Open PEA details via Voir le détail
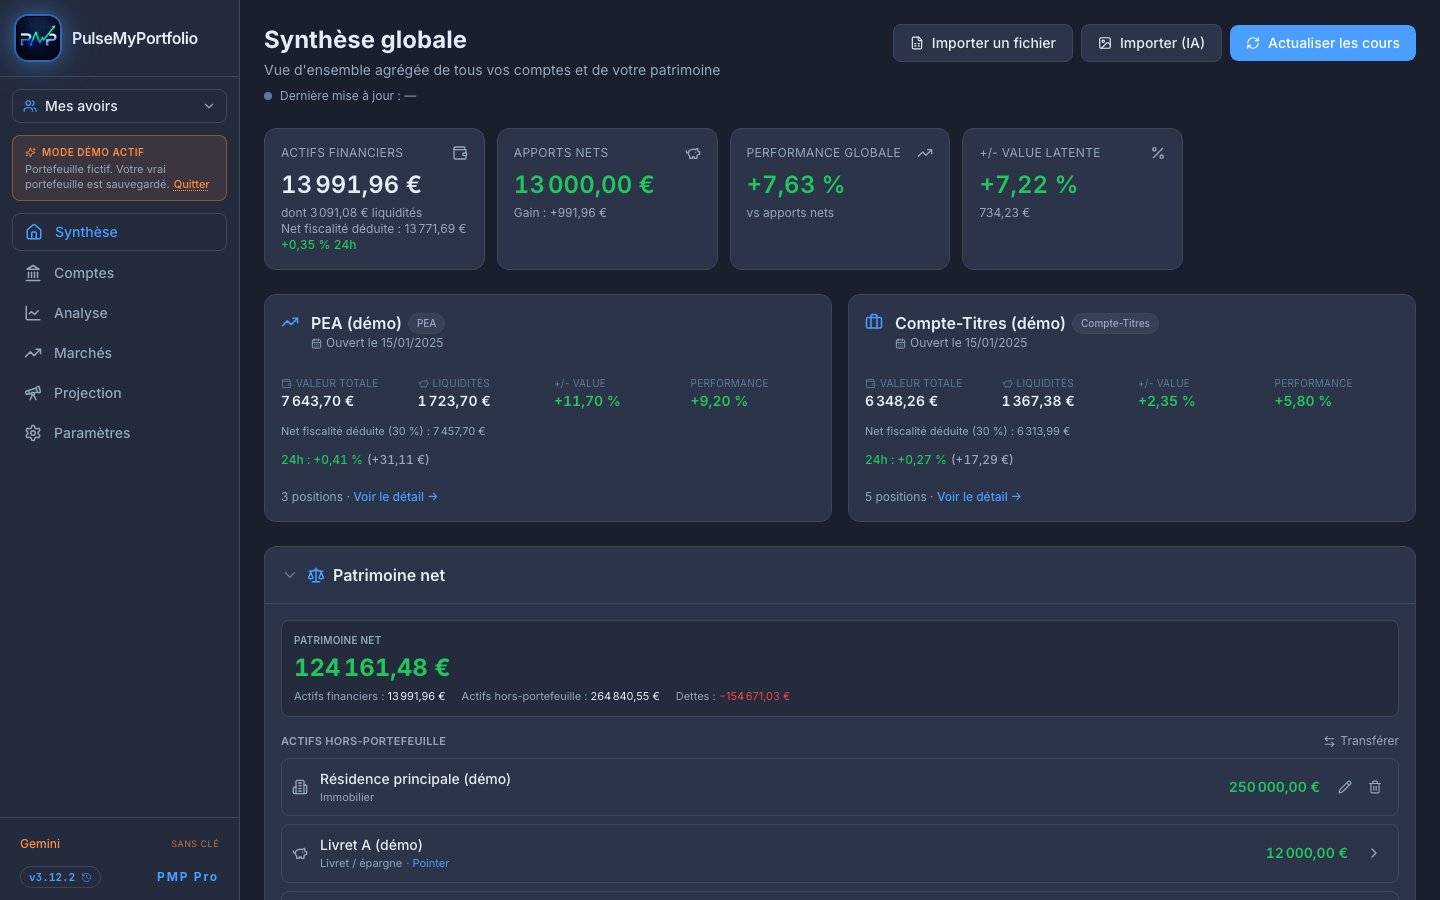This screenshot has height=900, width=1440. point(395,497)
